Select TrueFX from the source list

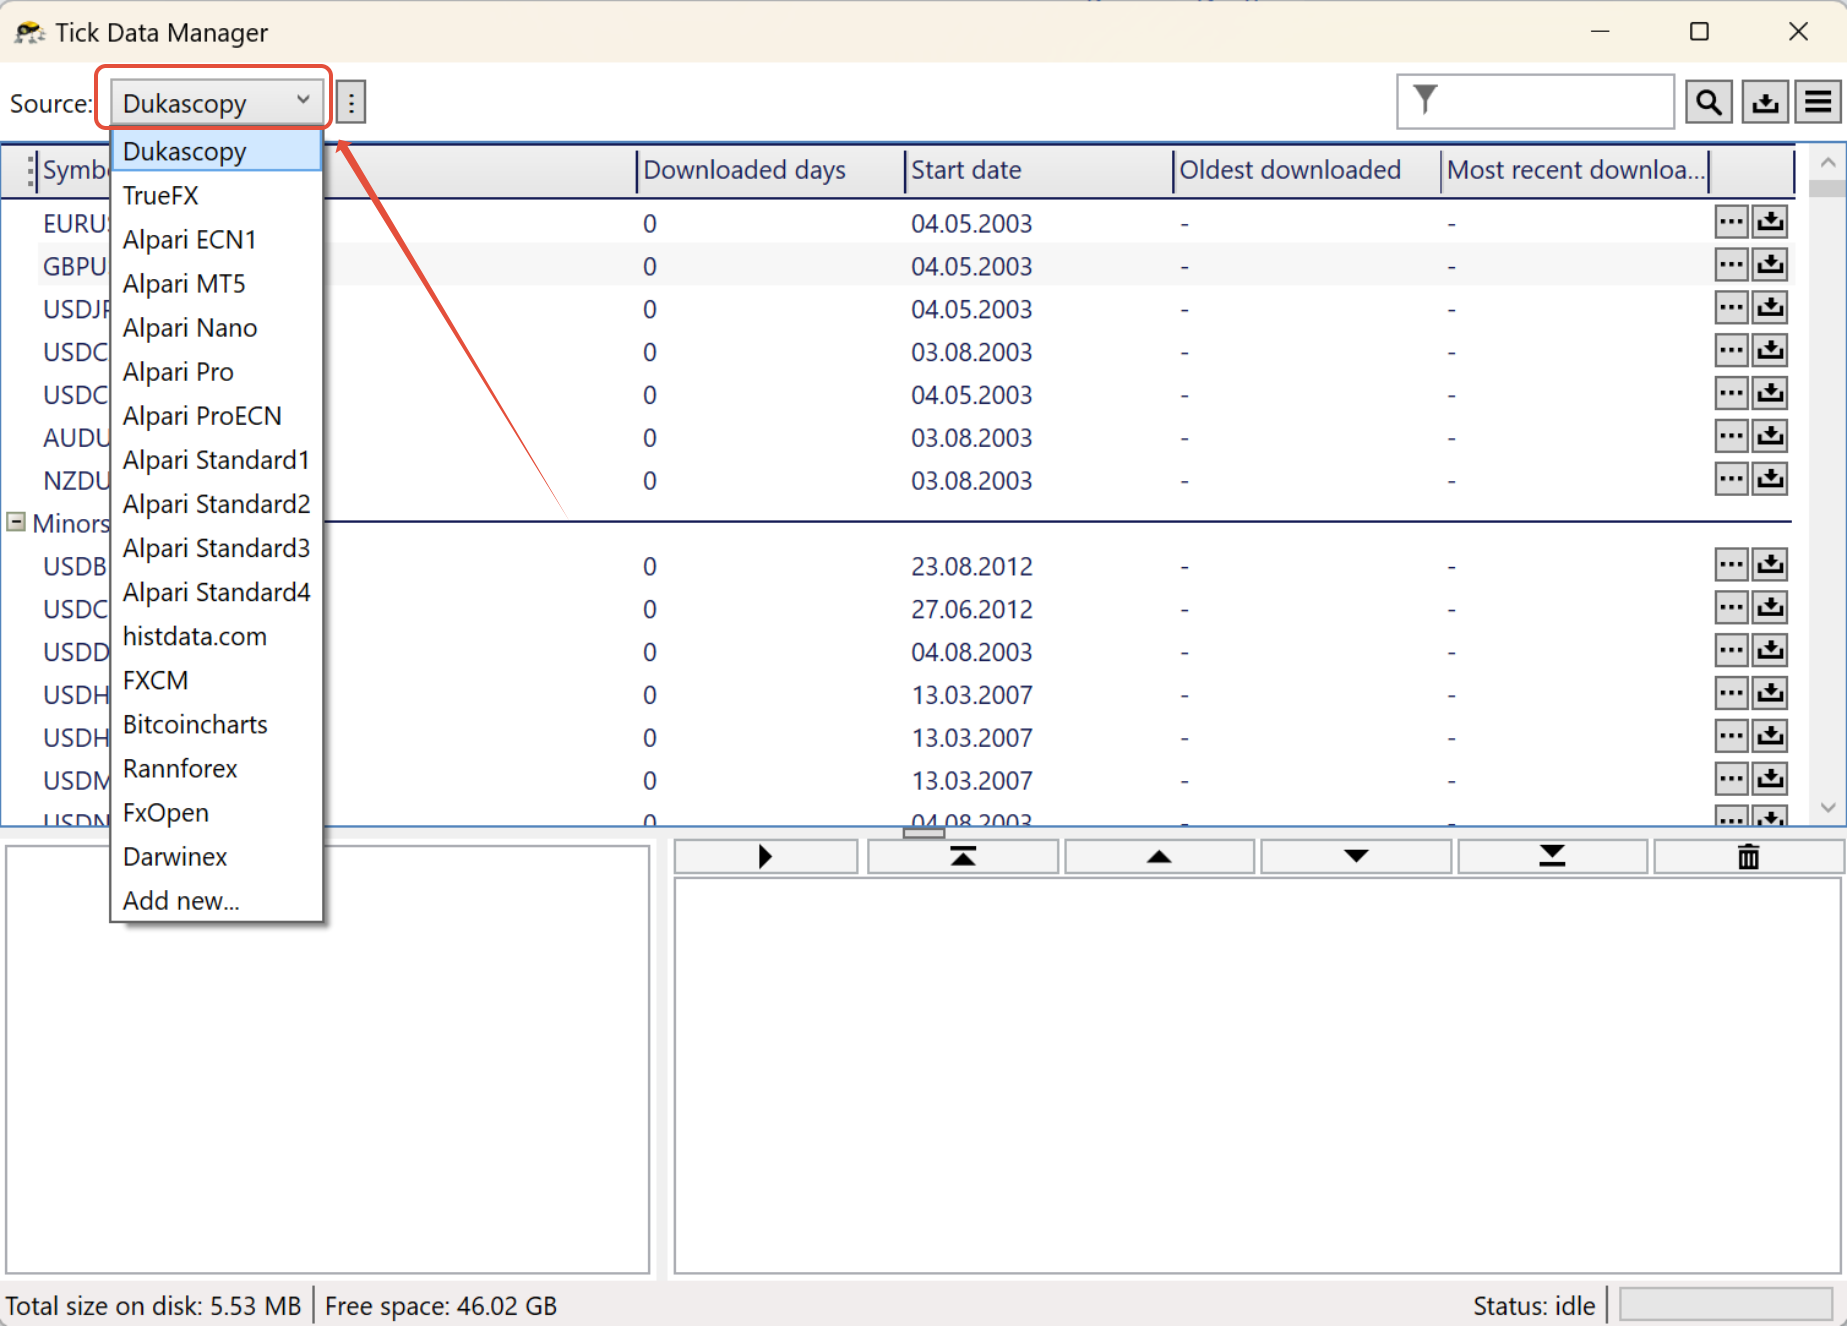pos(217,195)
